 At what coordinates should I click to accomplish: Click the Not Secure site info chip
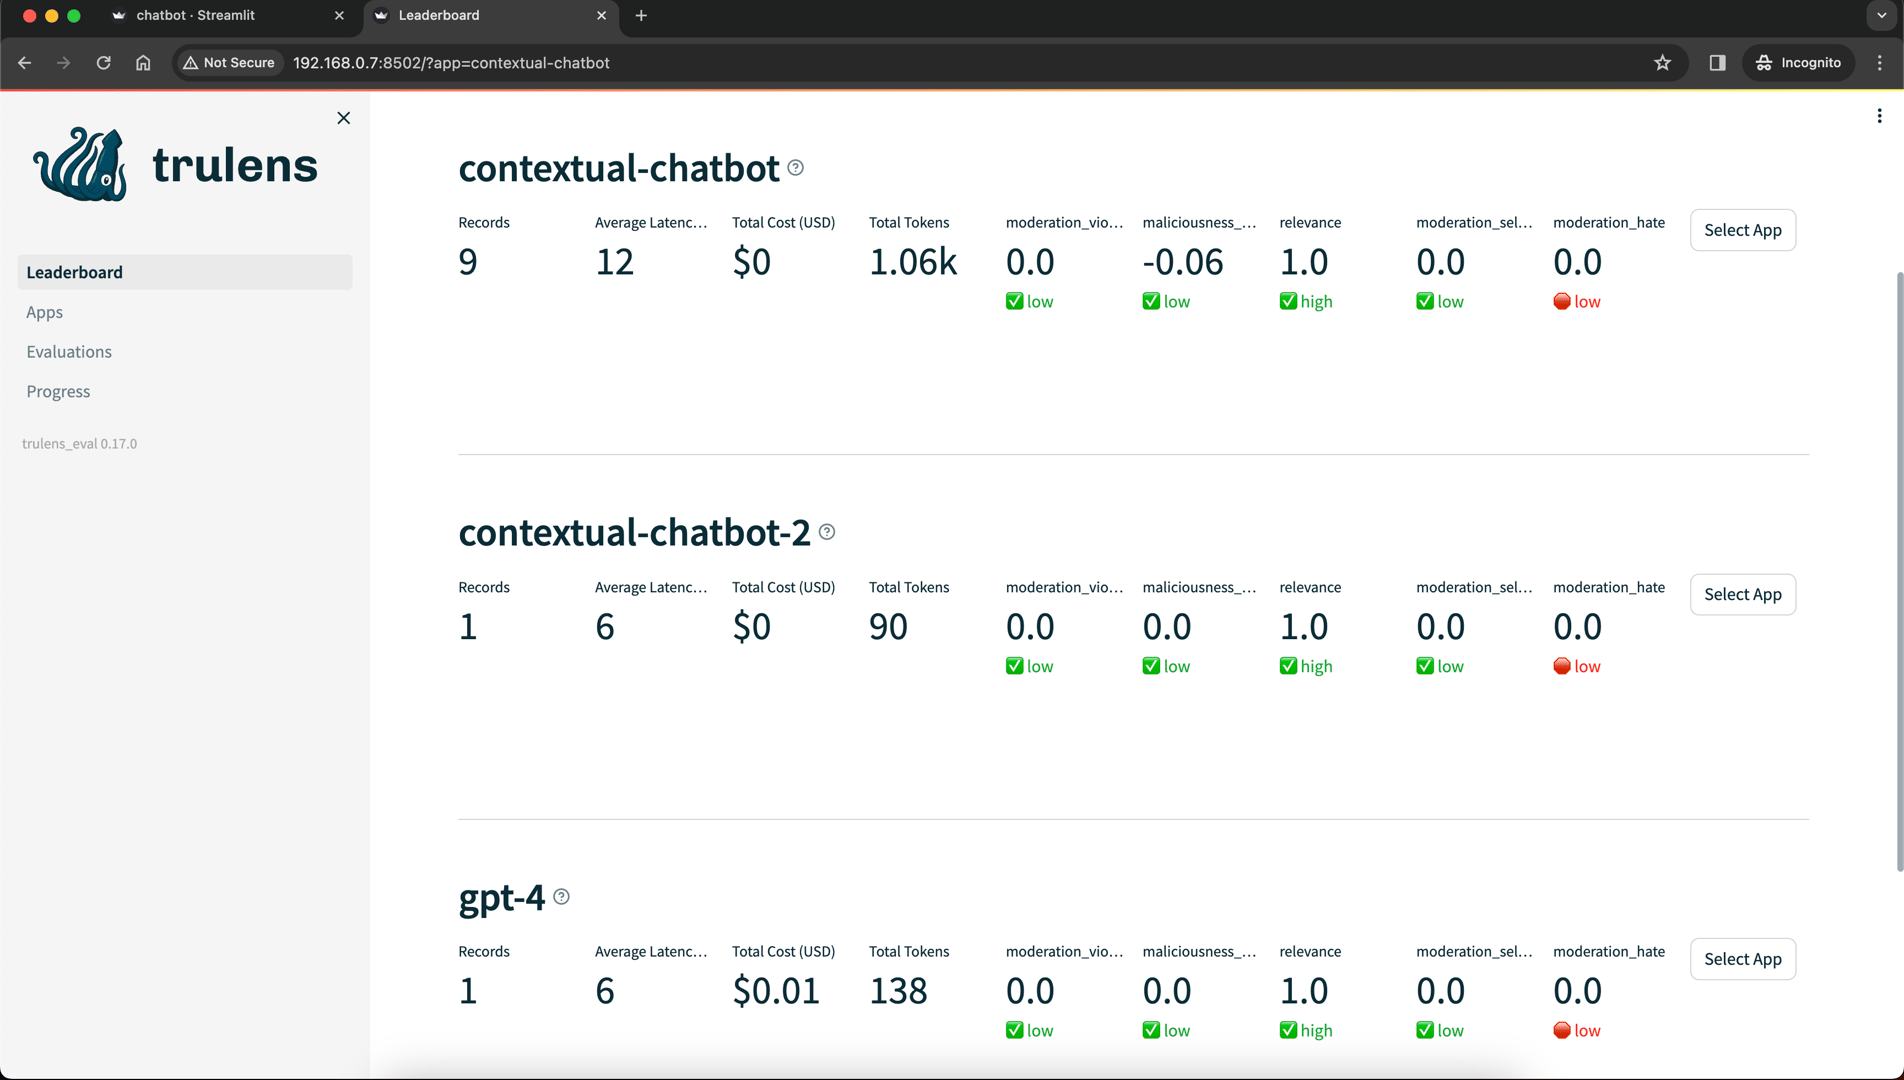tap(229, 63)
